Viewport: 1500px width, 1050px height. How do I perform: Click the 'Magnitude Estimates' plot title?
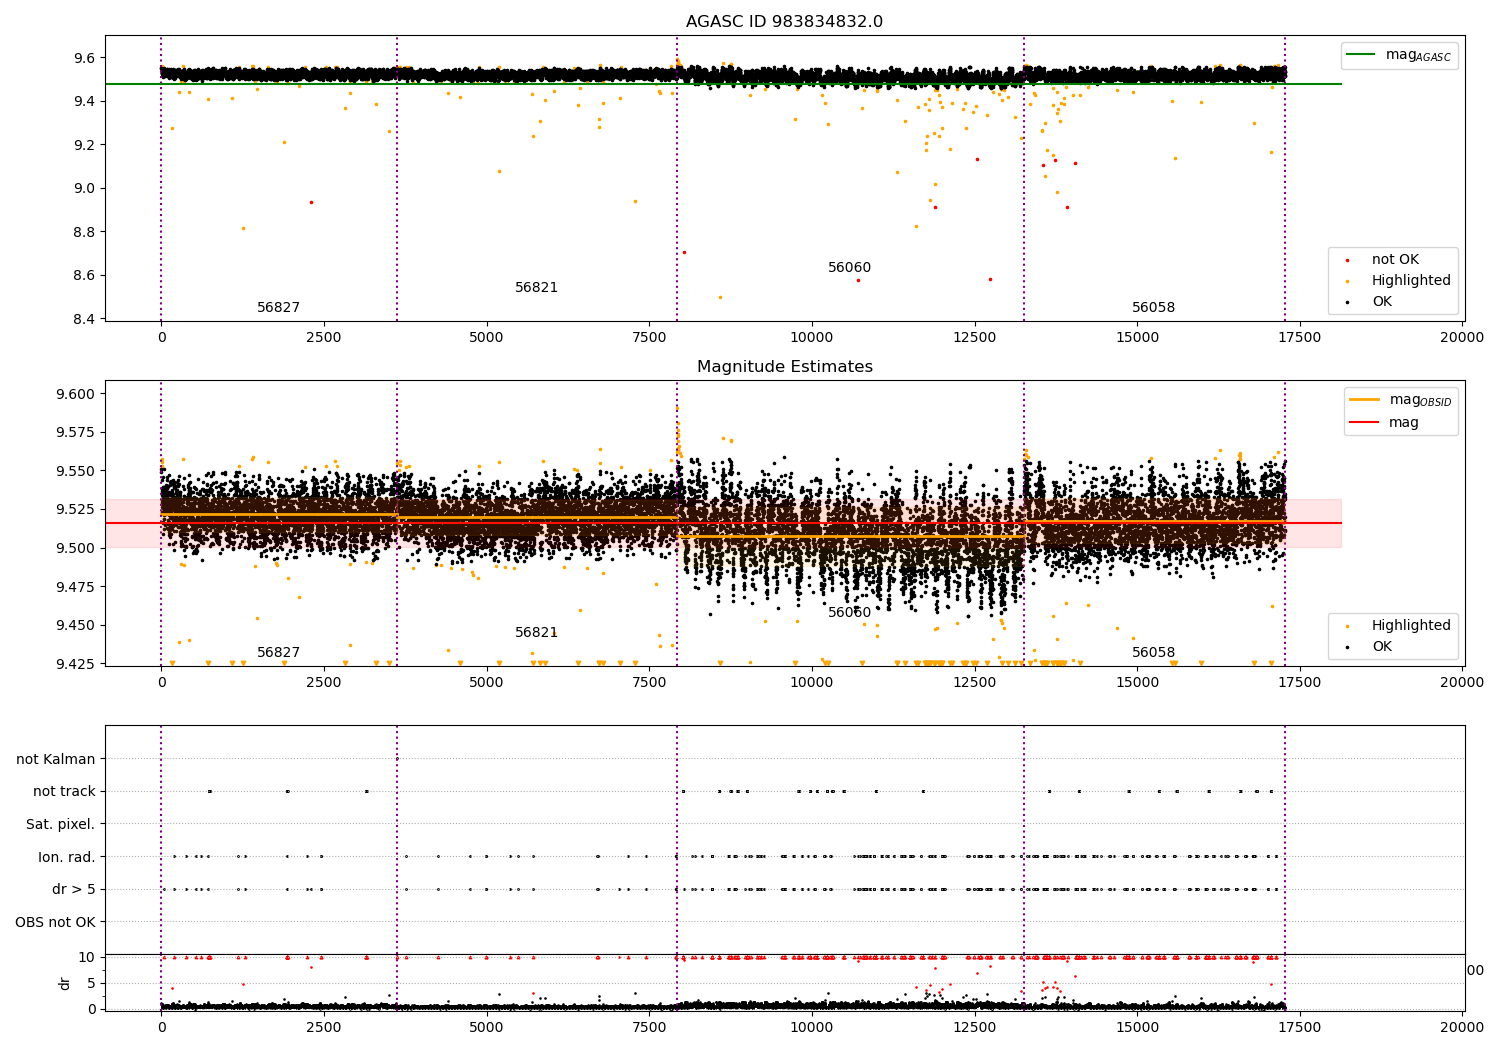click(x=784, y=367)
